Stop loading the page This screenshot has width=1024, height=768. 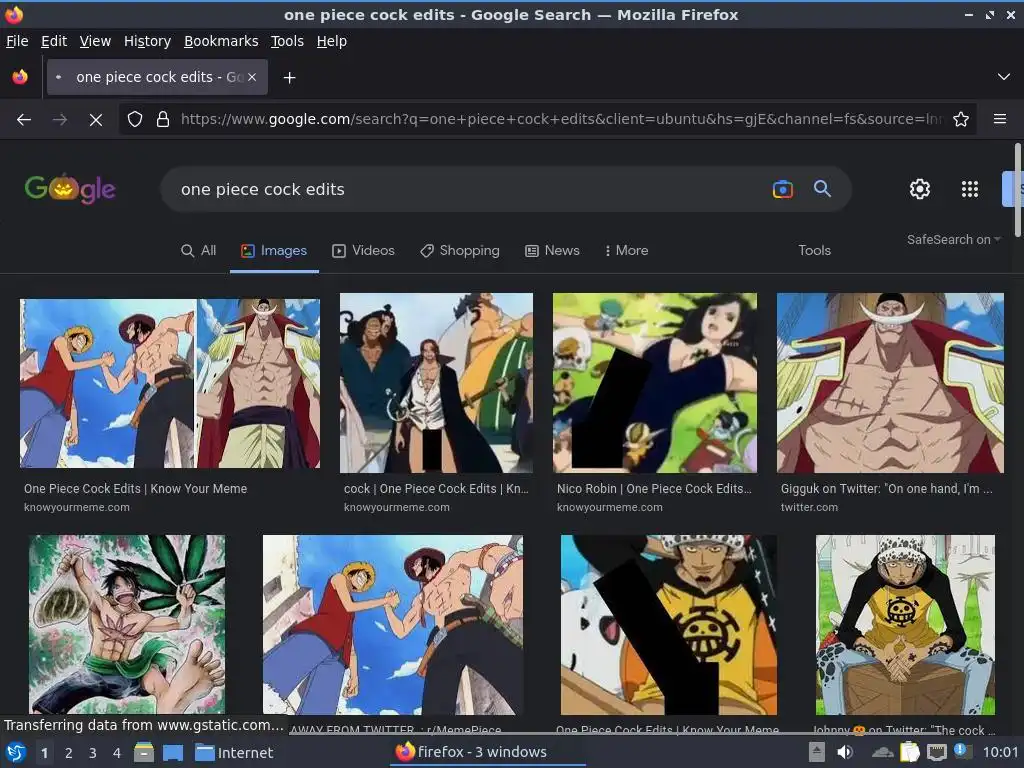tap(95, 120)
